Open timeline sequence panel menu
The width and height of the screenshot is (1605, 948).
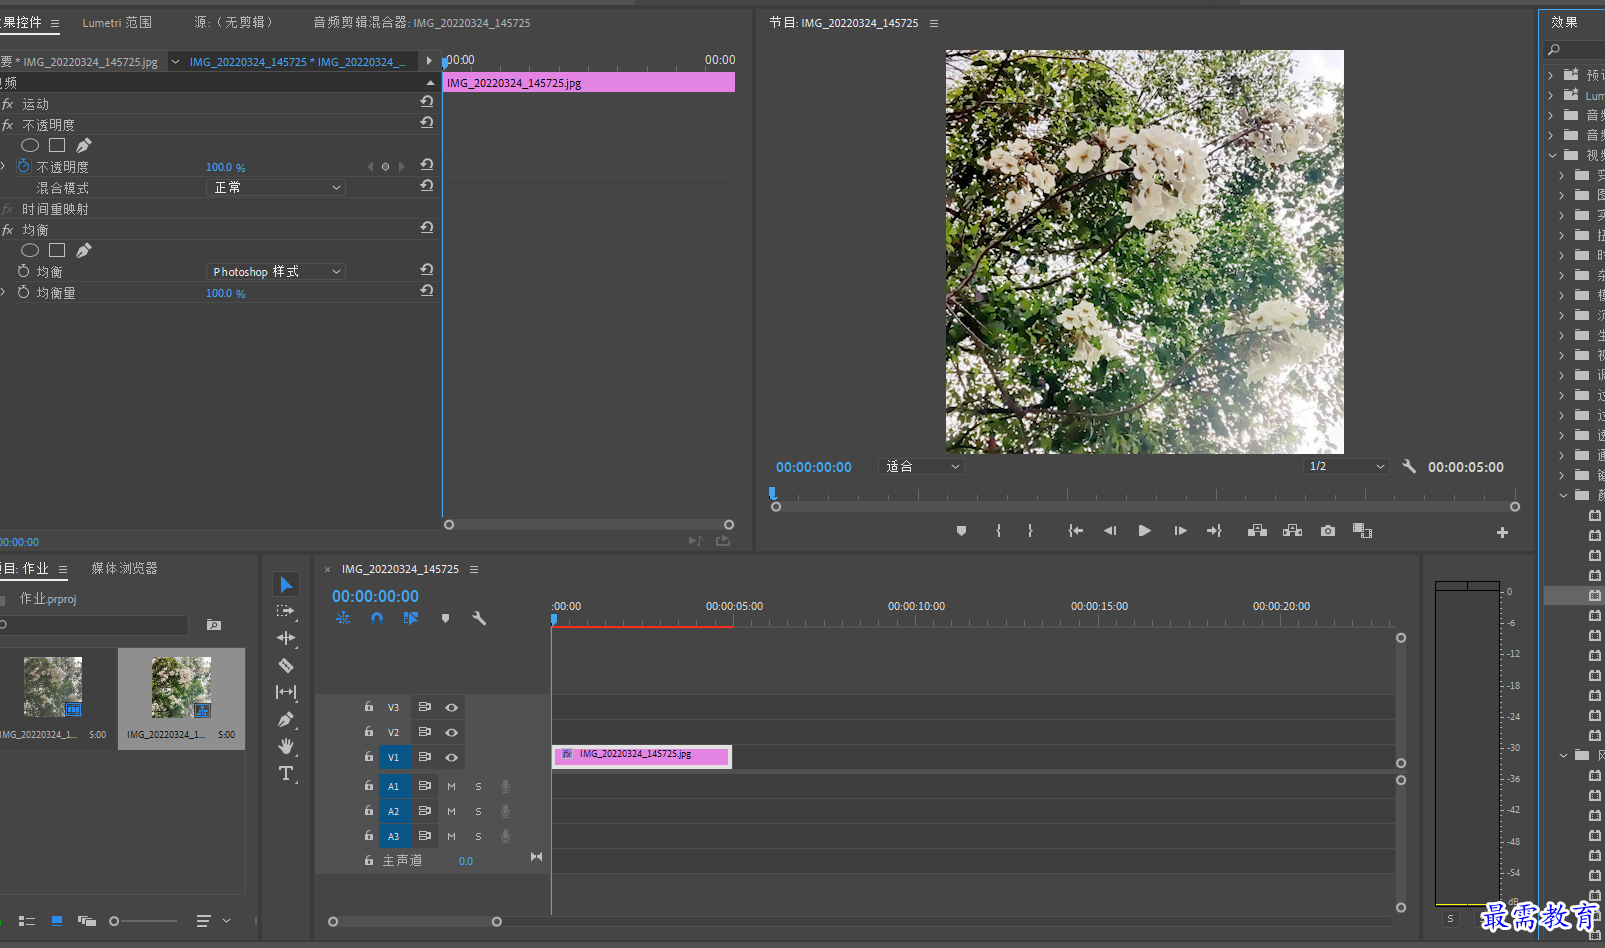[x=474, y=569]
